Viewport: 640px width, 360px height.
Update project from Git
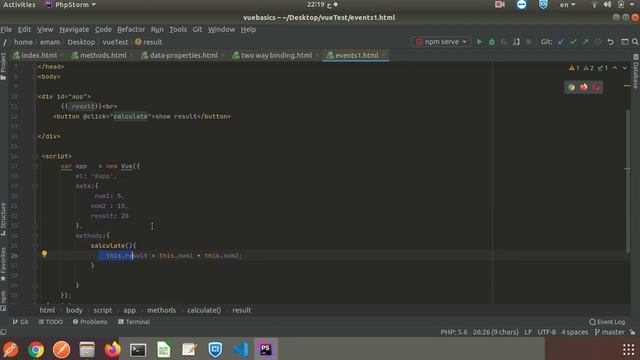[x=561, y=42]
